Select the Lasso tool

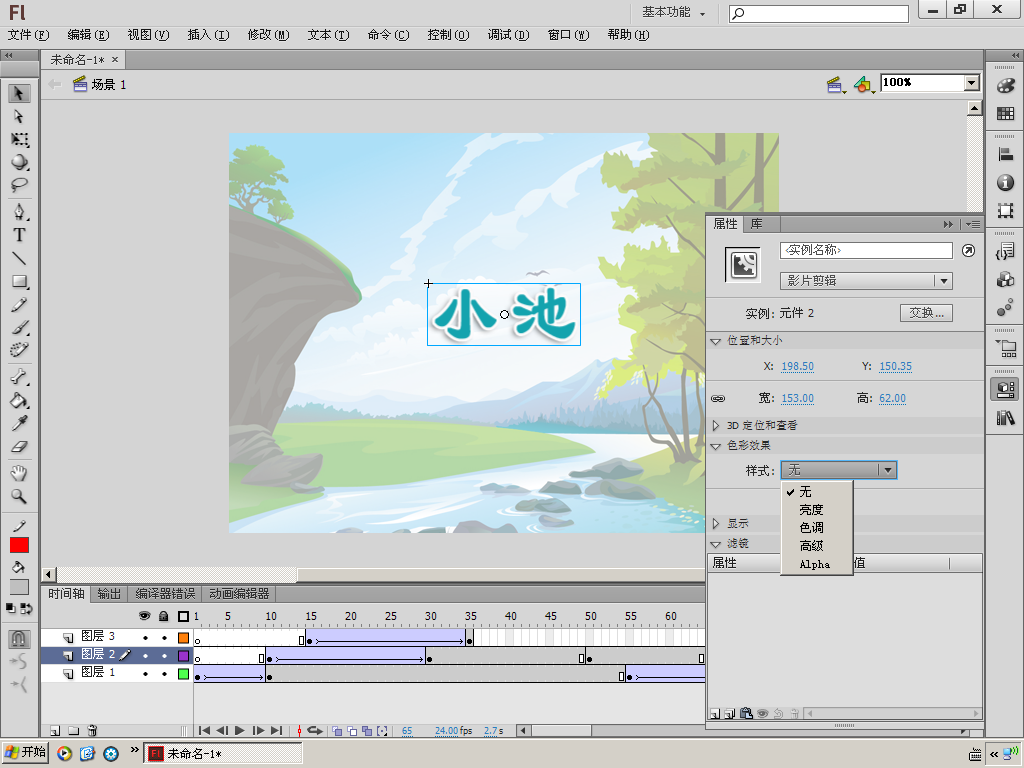coord(19,185)
